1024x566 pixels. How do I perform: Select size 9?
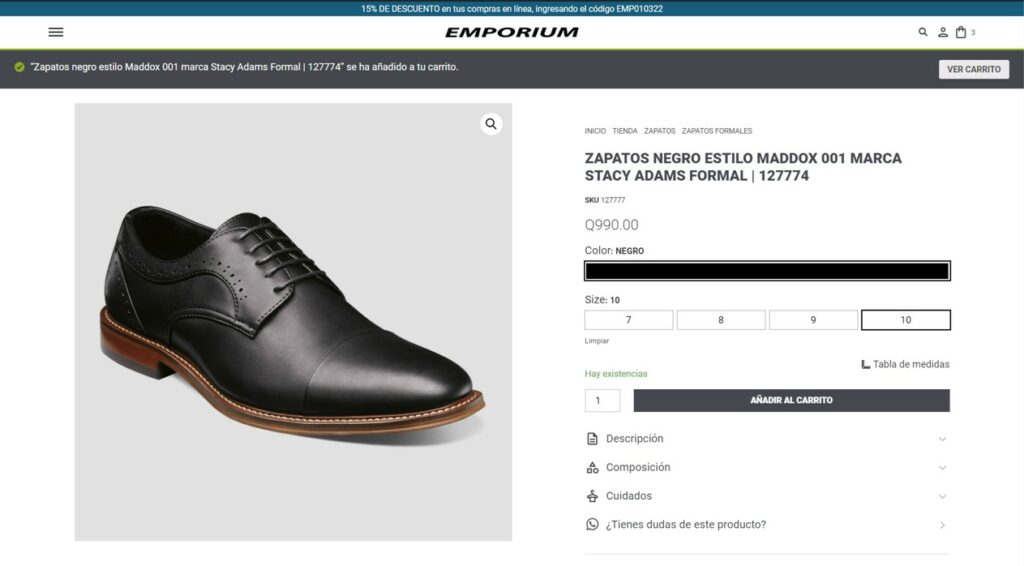[x=813, y=320]
